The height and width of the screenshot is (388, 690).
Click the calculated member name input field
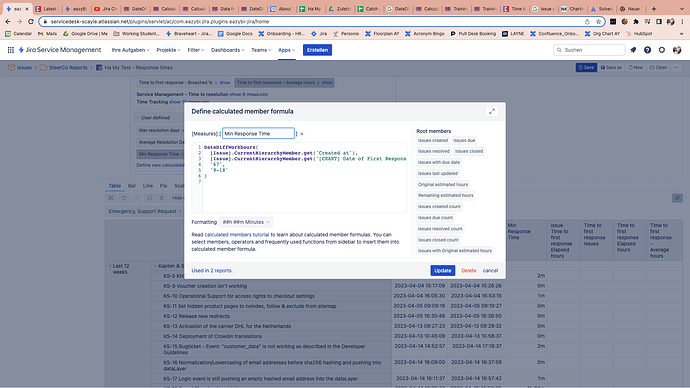258,133
